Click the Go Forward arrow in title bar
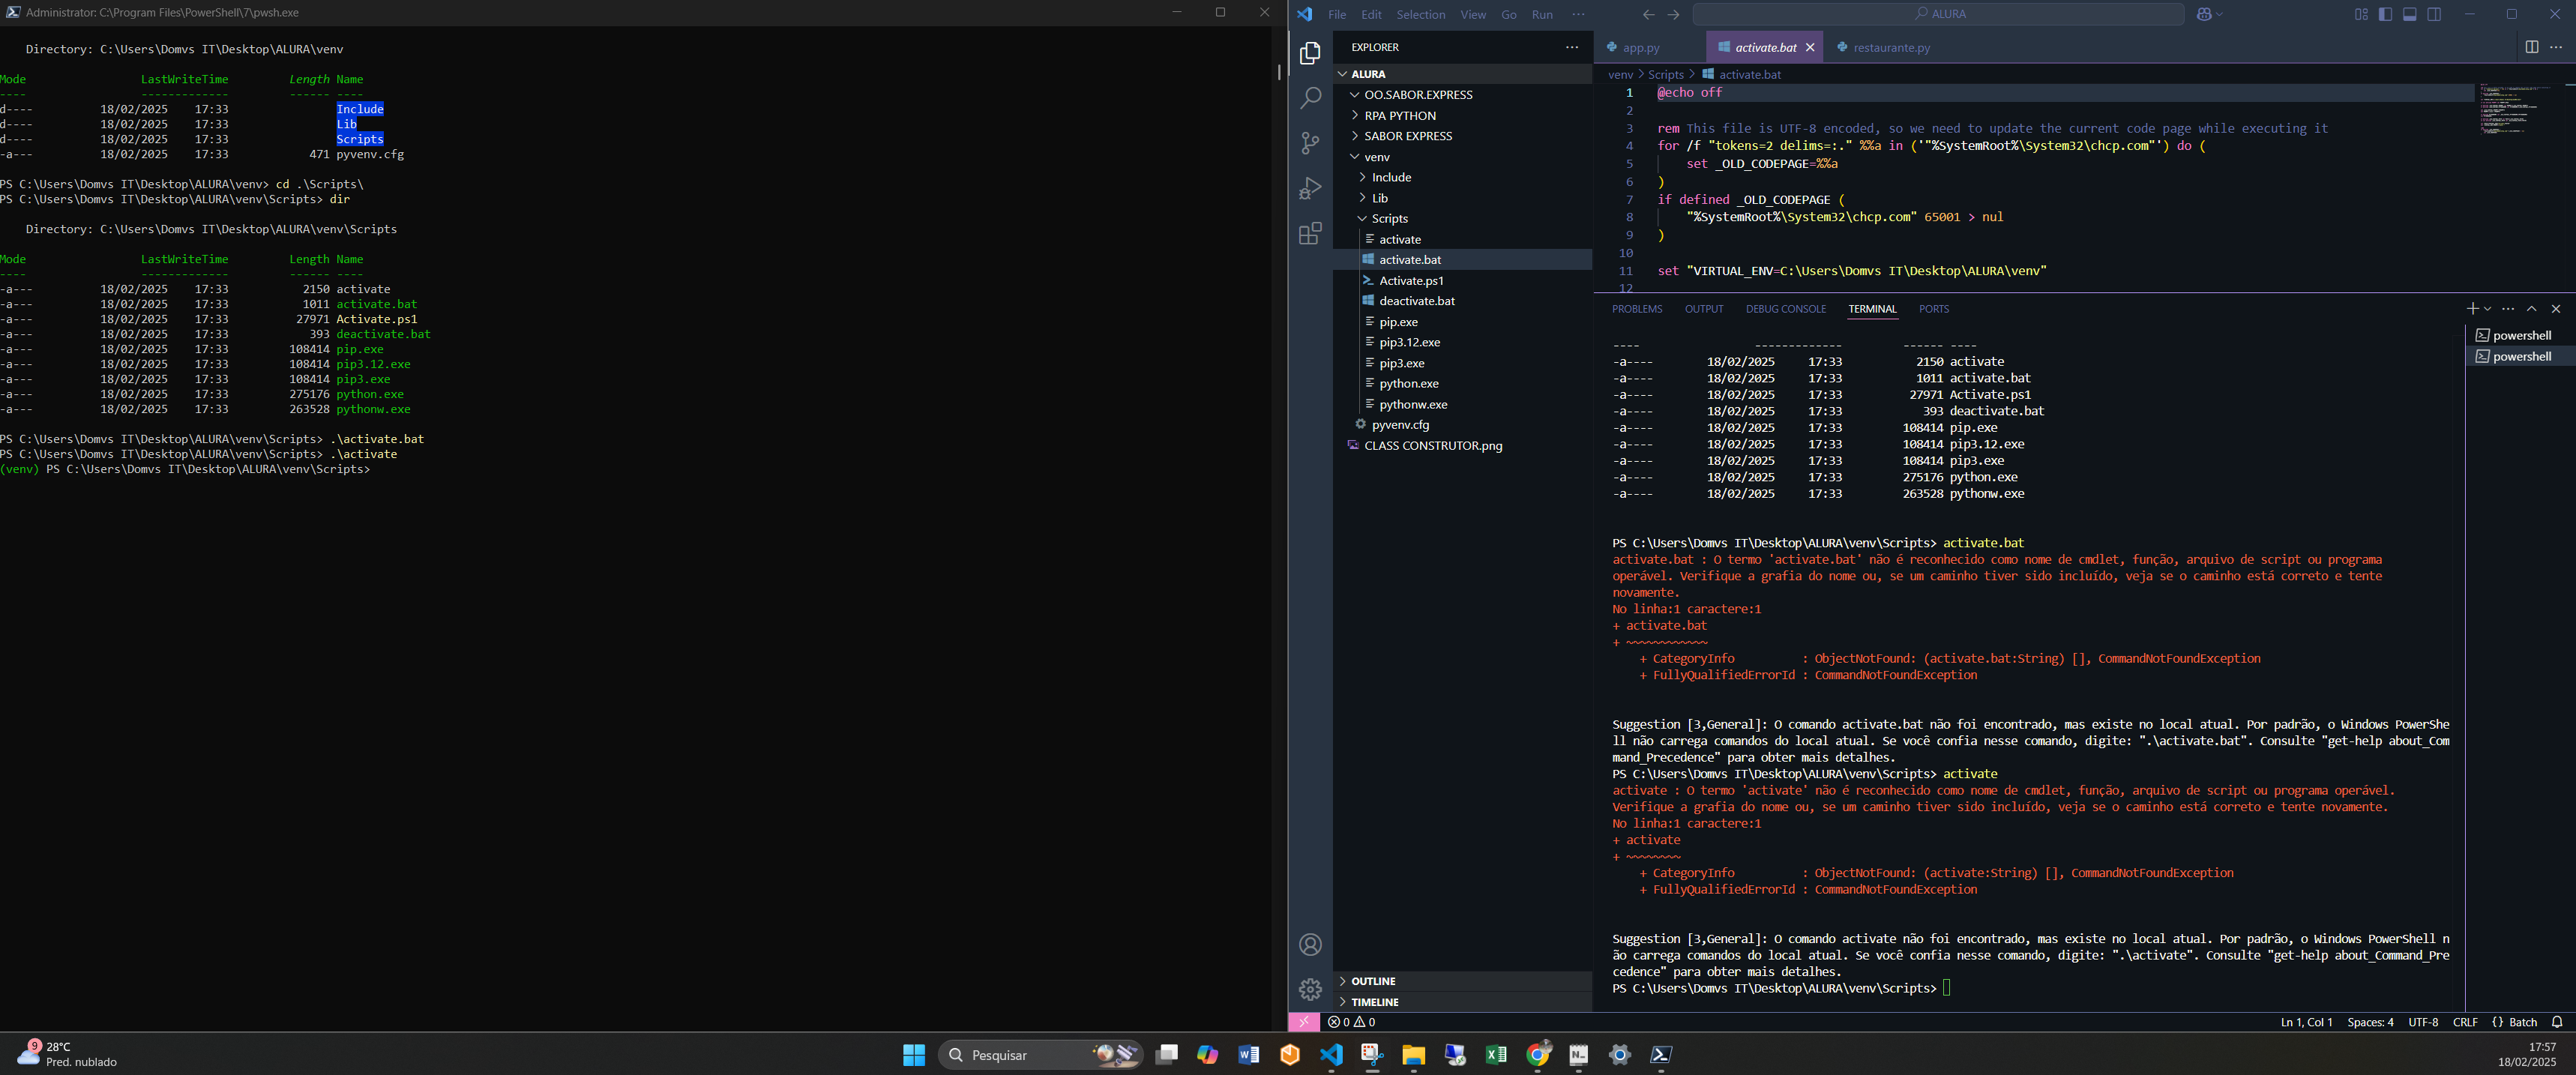Image resolution: width=2576 pixels, height=1075 pixels. click(1673, 14)
